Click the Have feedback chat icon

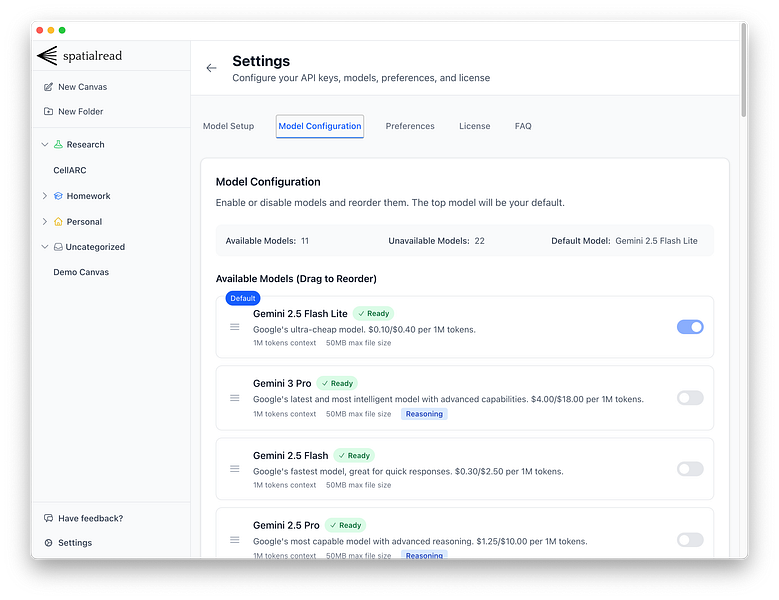[48, 518]
